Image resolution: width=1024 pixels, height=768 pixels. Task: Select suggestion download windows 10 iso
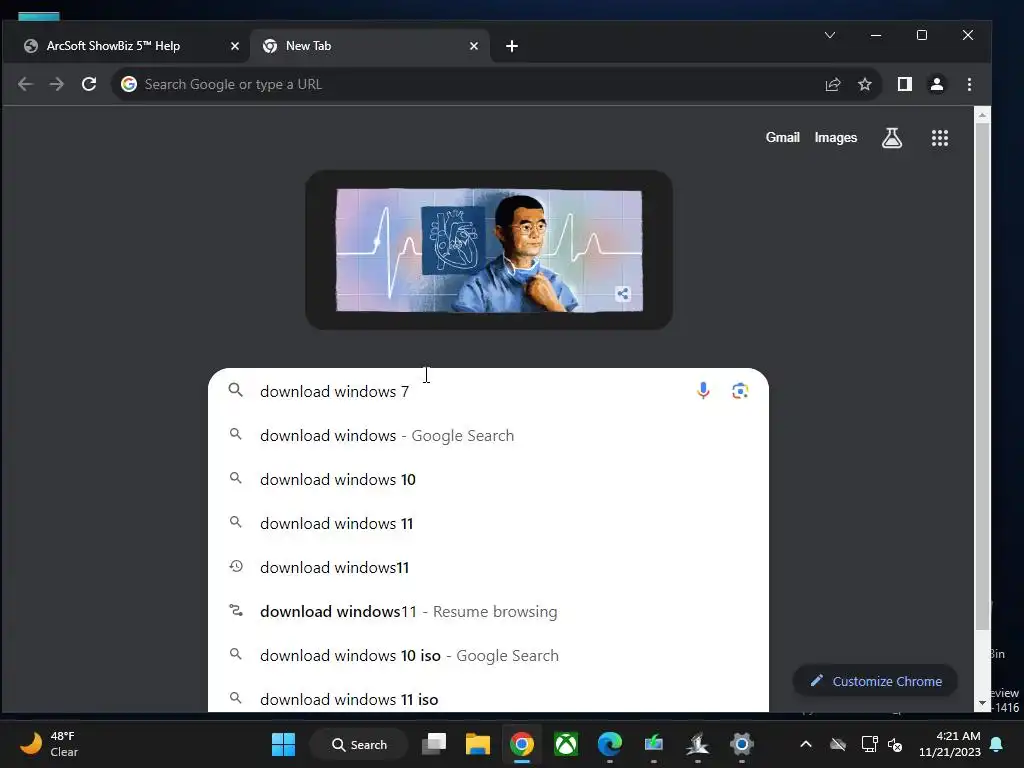point(488,655)
